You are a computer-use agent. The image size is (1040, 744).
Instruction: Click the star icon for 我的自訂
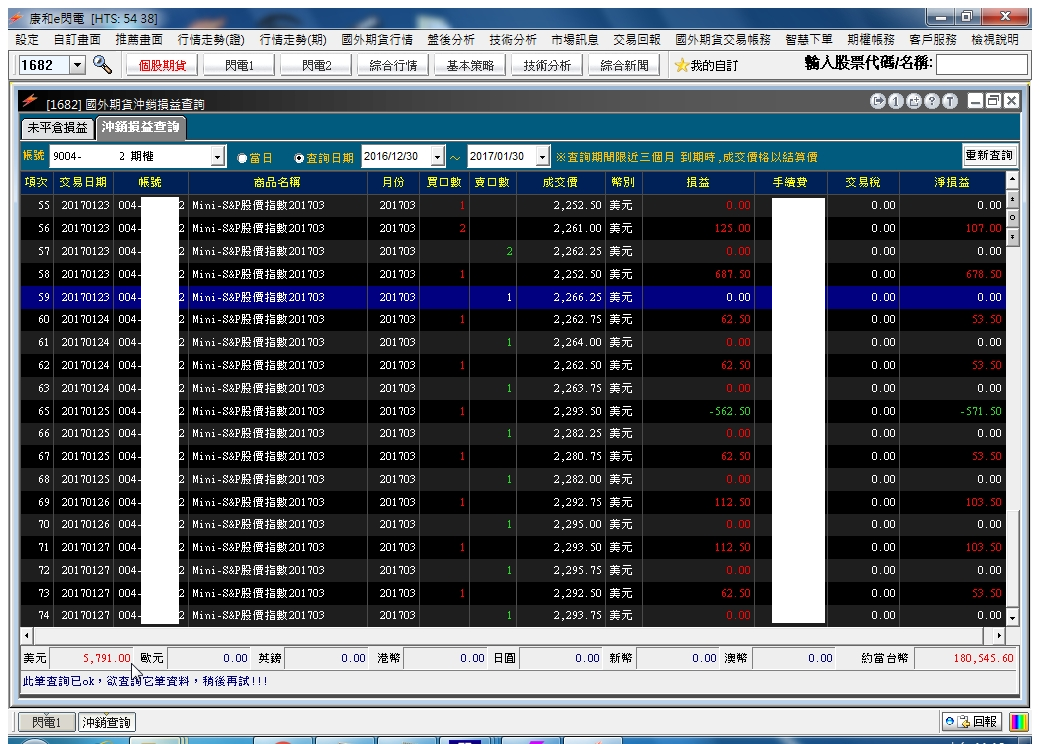pos(681,65)
